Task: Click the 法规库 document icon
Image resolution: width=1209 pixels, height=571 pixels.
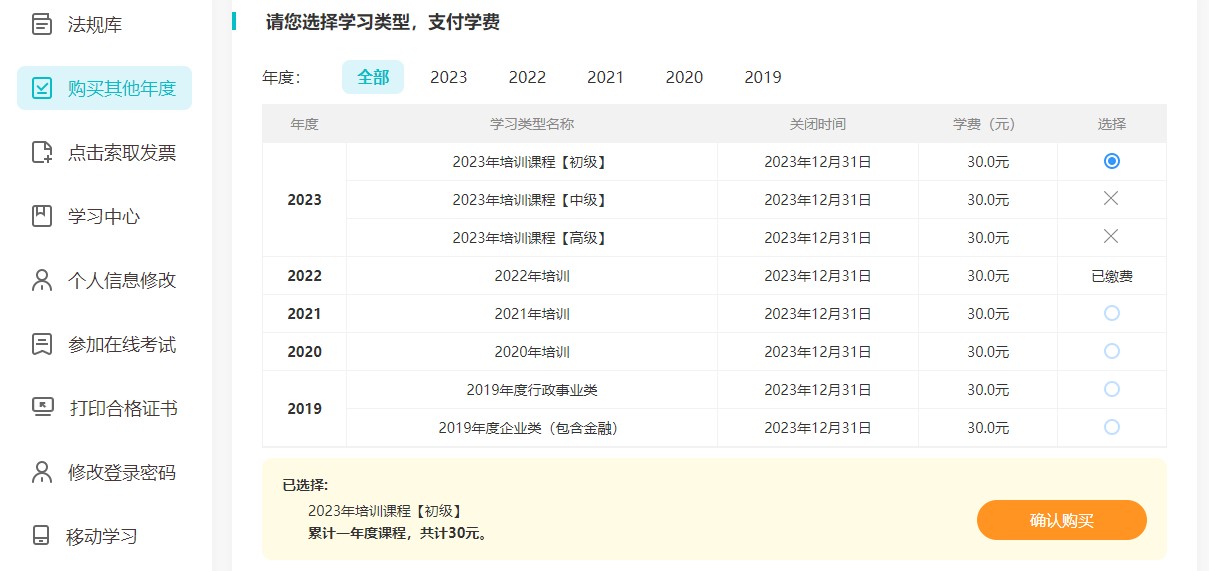Action: click(x=42, y=25)
